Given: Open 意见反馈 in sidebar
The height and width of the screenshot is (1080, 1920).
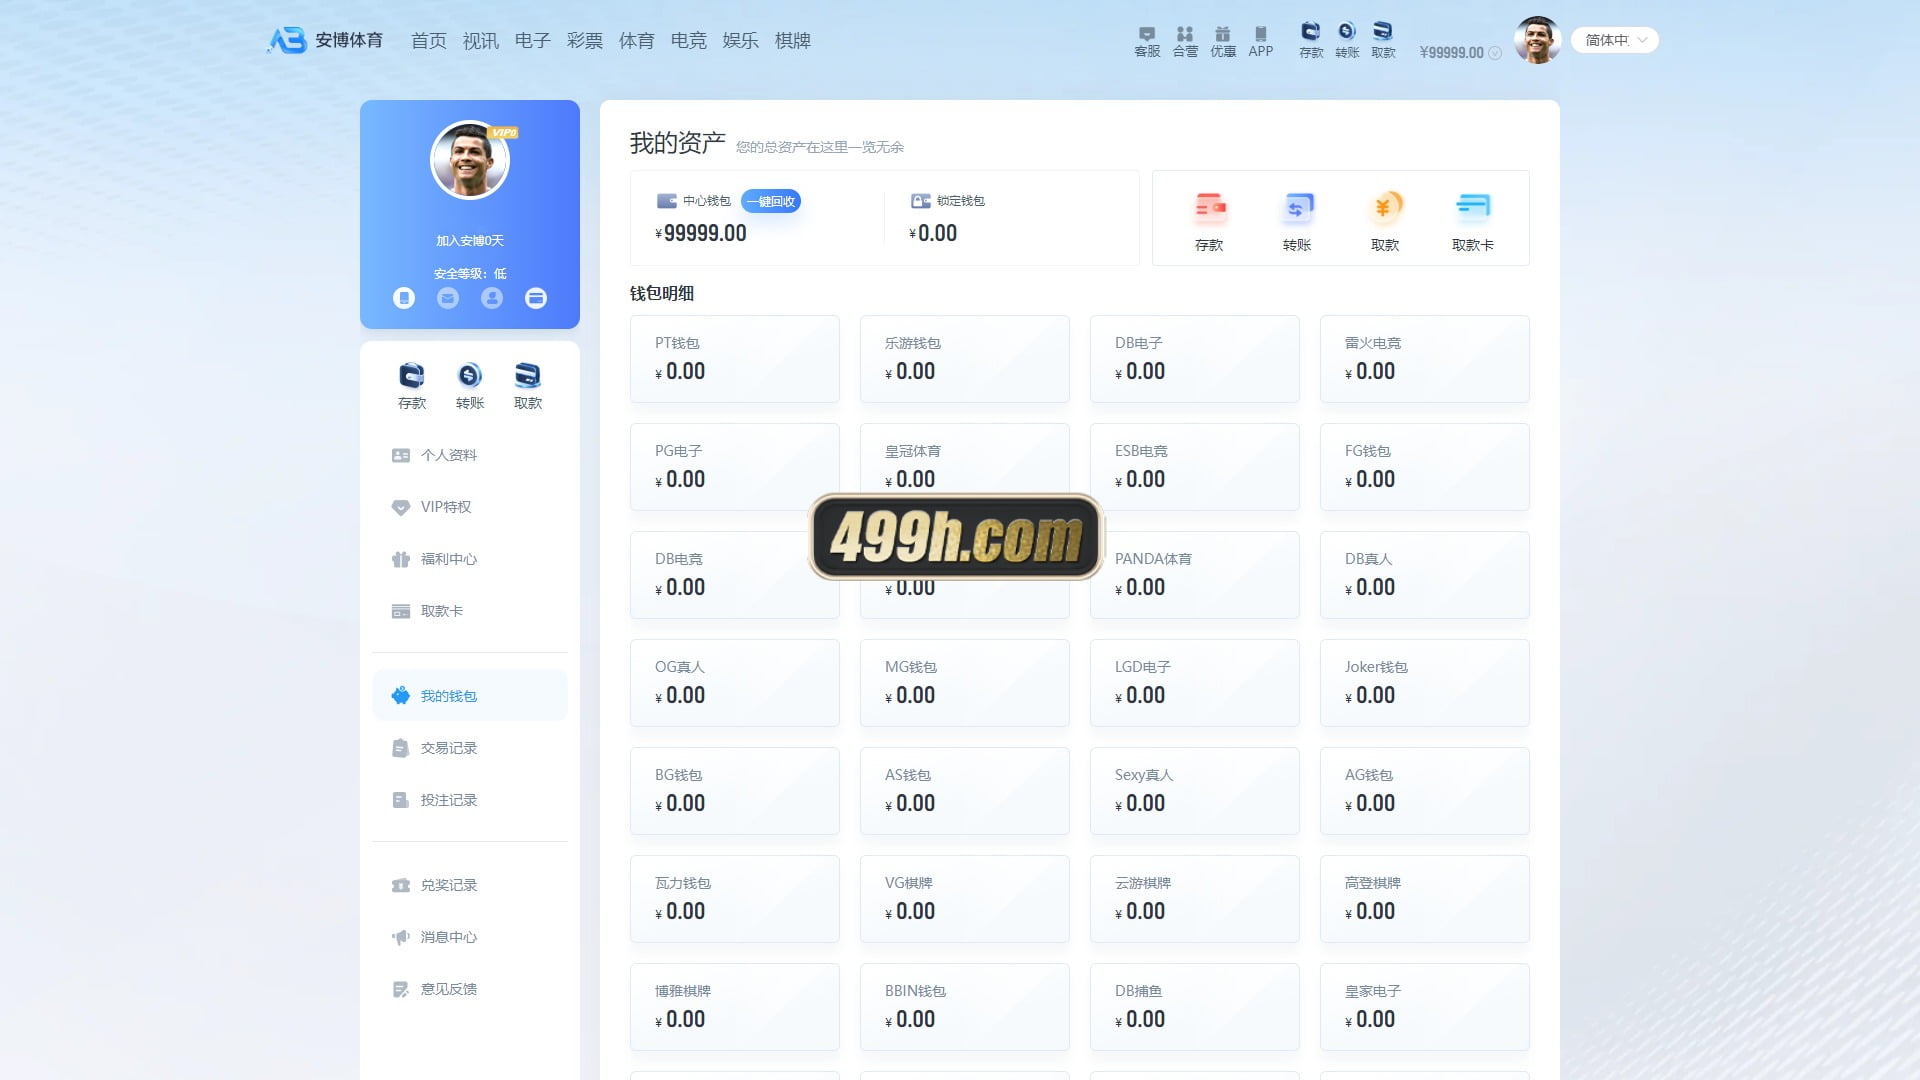Looking at the screenshot, I should pyautogui.click(x=470, y=989).
